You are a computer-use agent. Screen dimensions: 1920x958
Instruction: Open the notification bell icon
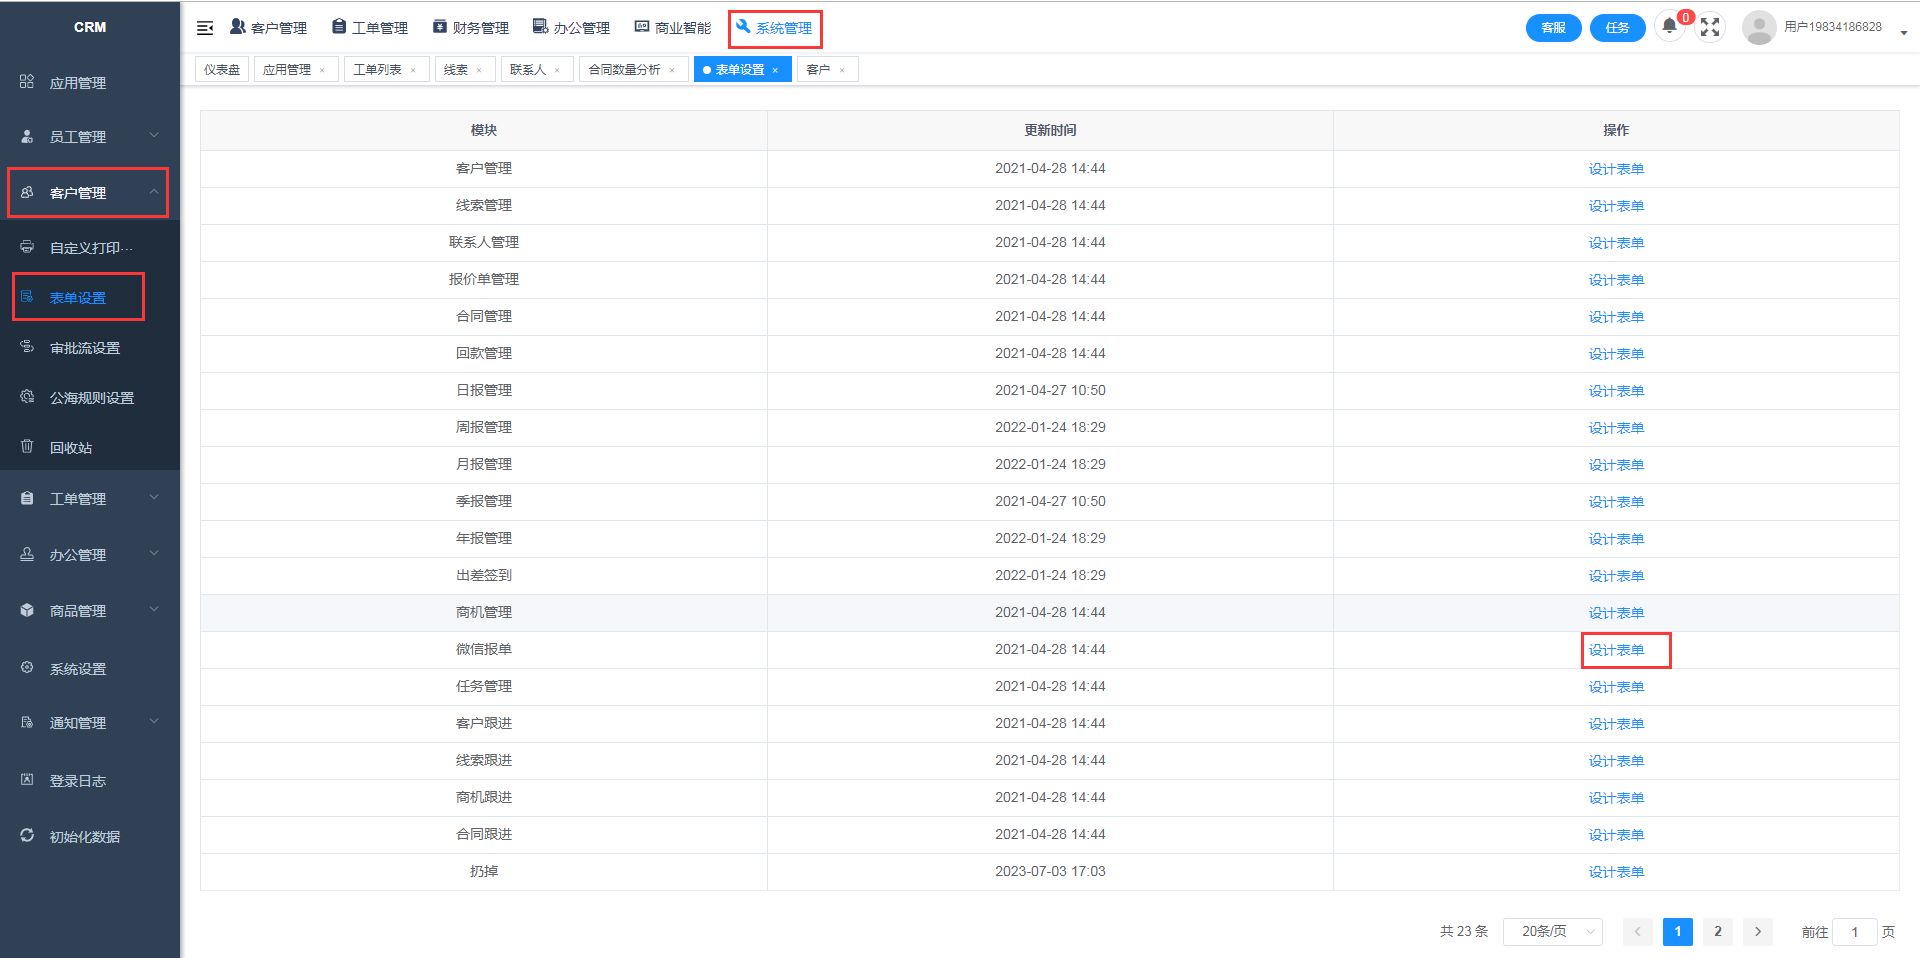click(x=1669, y=26)
